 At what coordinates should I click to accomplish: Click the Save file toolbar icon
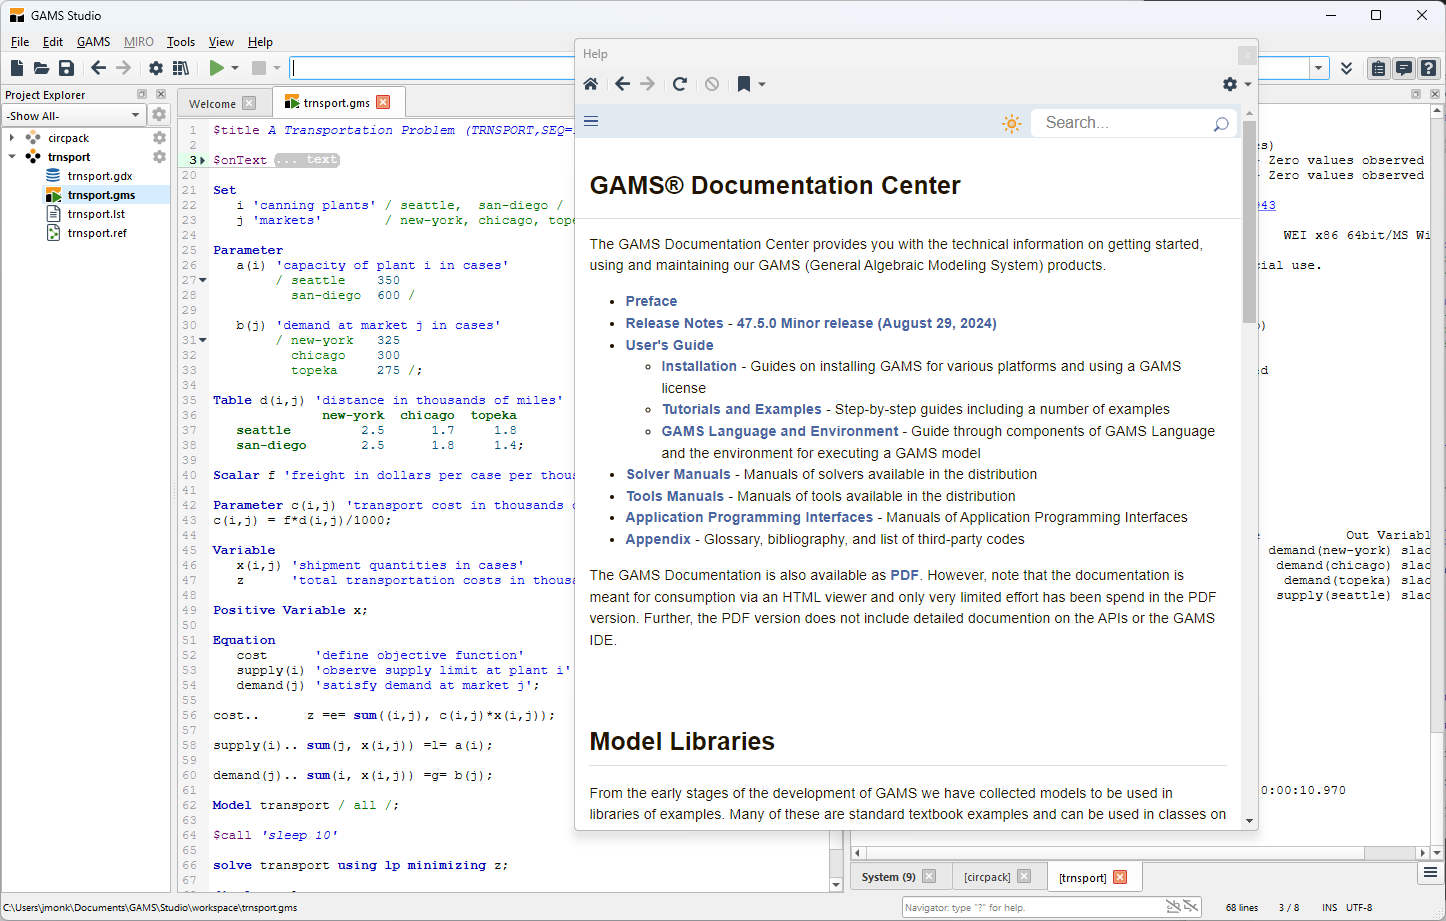point(66,68)
